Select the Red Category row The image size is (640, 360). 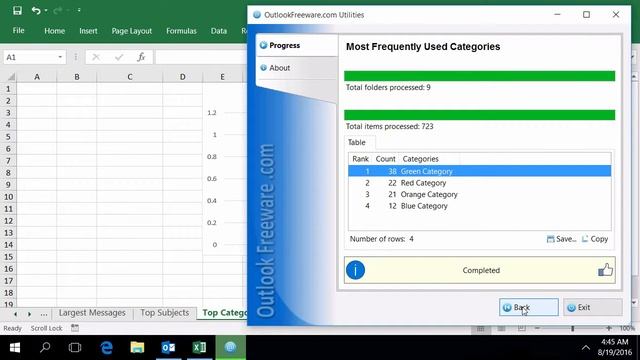pyautogui.click(x=480, y=183)
